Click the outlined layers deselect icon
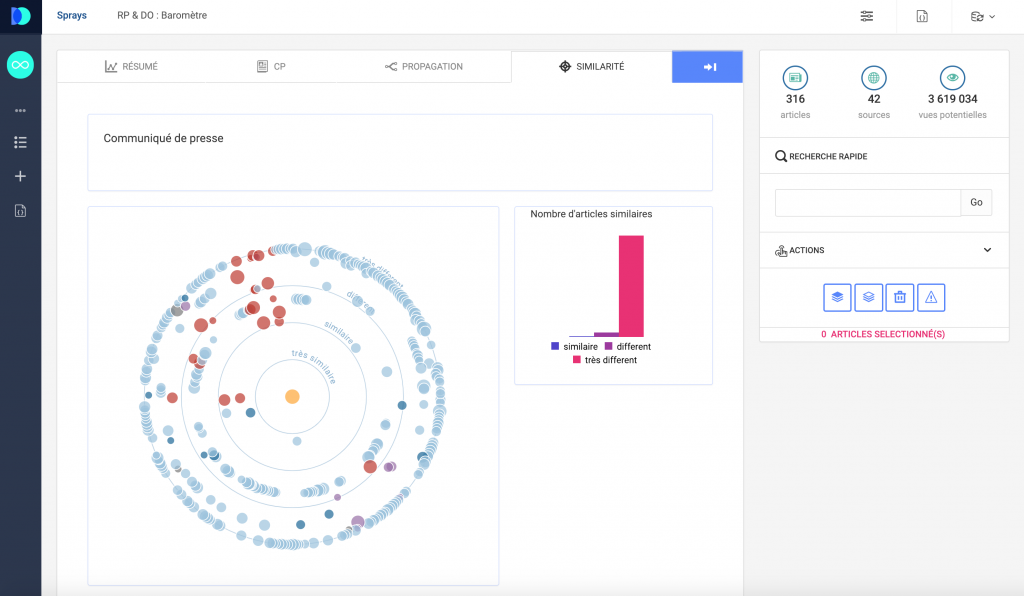 pos(868,297)
